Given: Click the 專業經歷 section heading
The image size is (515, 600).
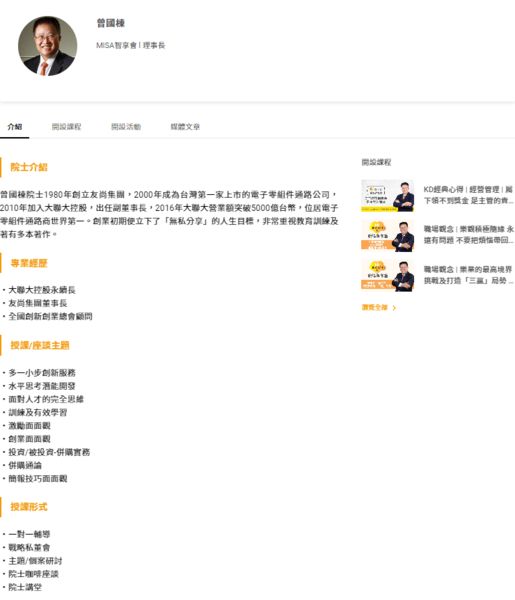Looking at the screenshot, I should (x=29, y=263).
